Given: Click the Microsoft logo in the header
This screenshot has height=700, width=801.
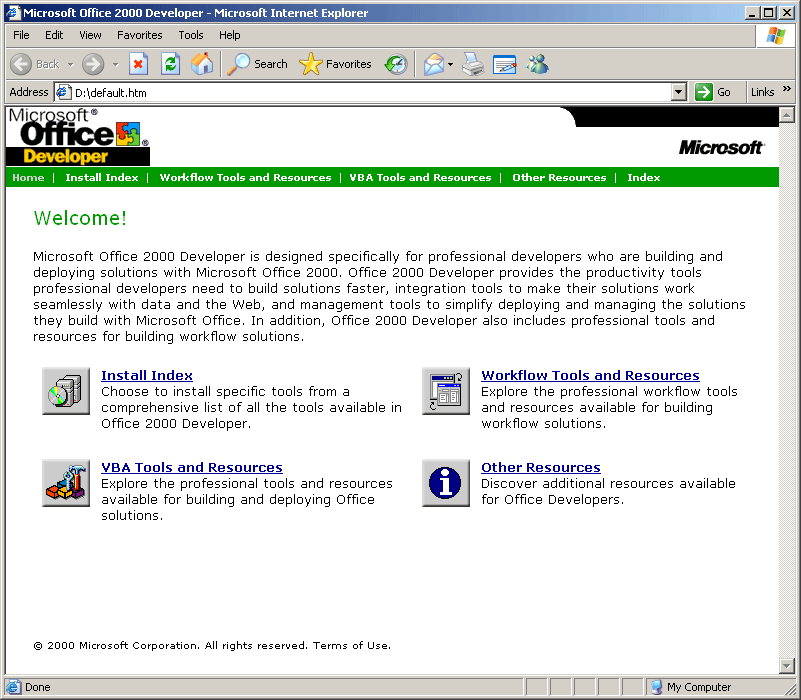Looking at the screenshot, I should point(721,148).
